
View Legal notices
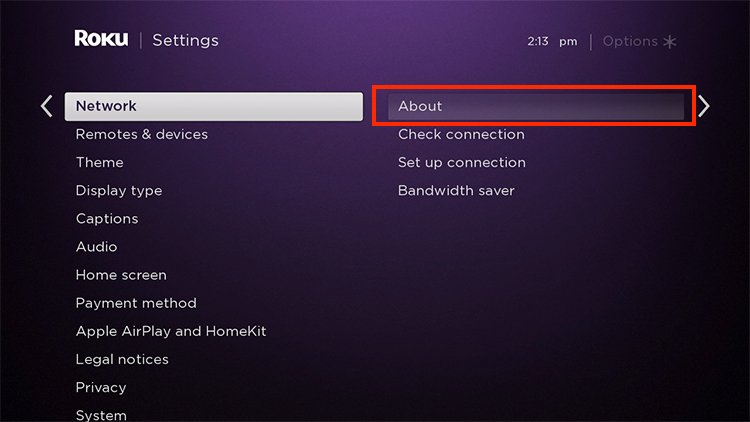(122, 360)
